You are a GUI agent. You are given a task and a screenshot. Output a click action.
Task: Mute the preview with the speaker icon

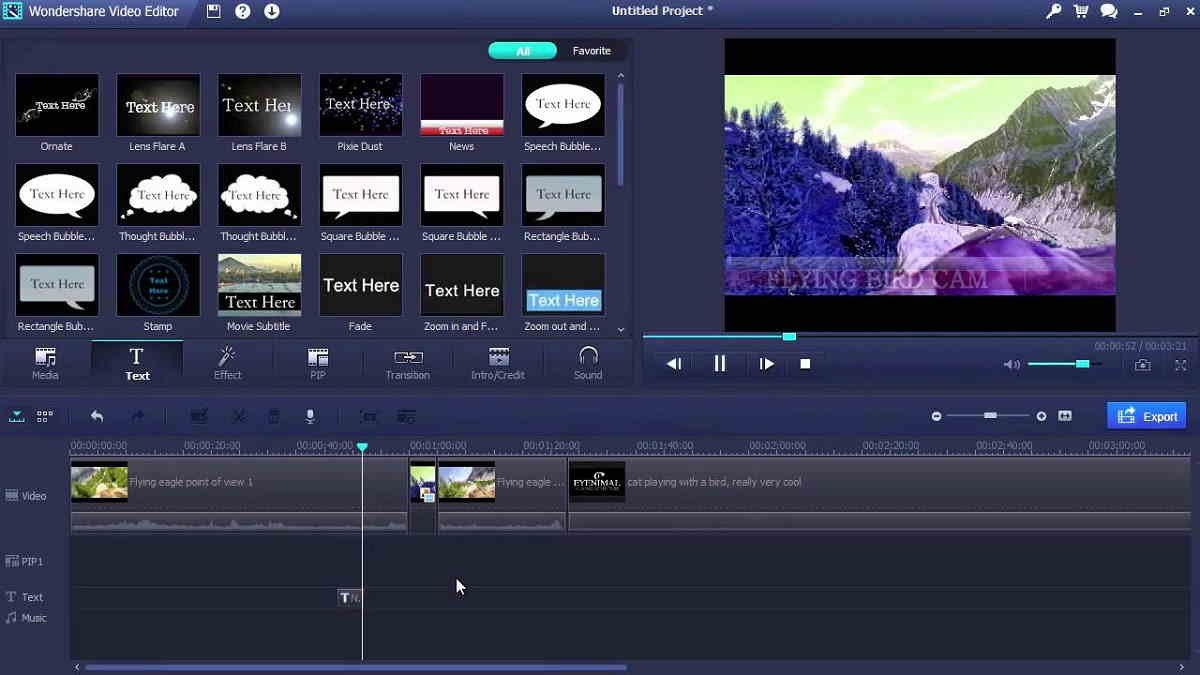click(x=1010, y=365)
